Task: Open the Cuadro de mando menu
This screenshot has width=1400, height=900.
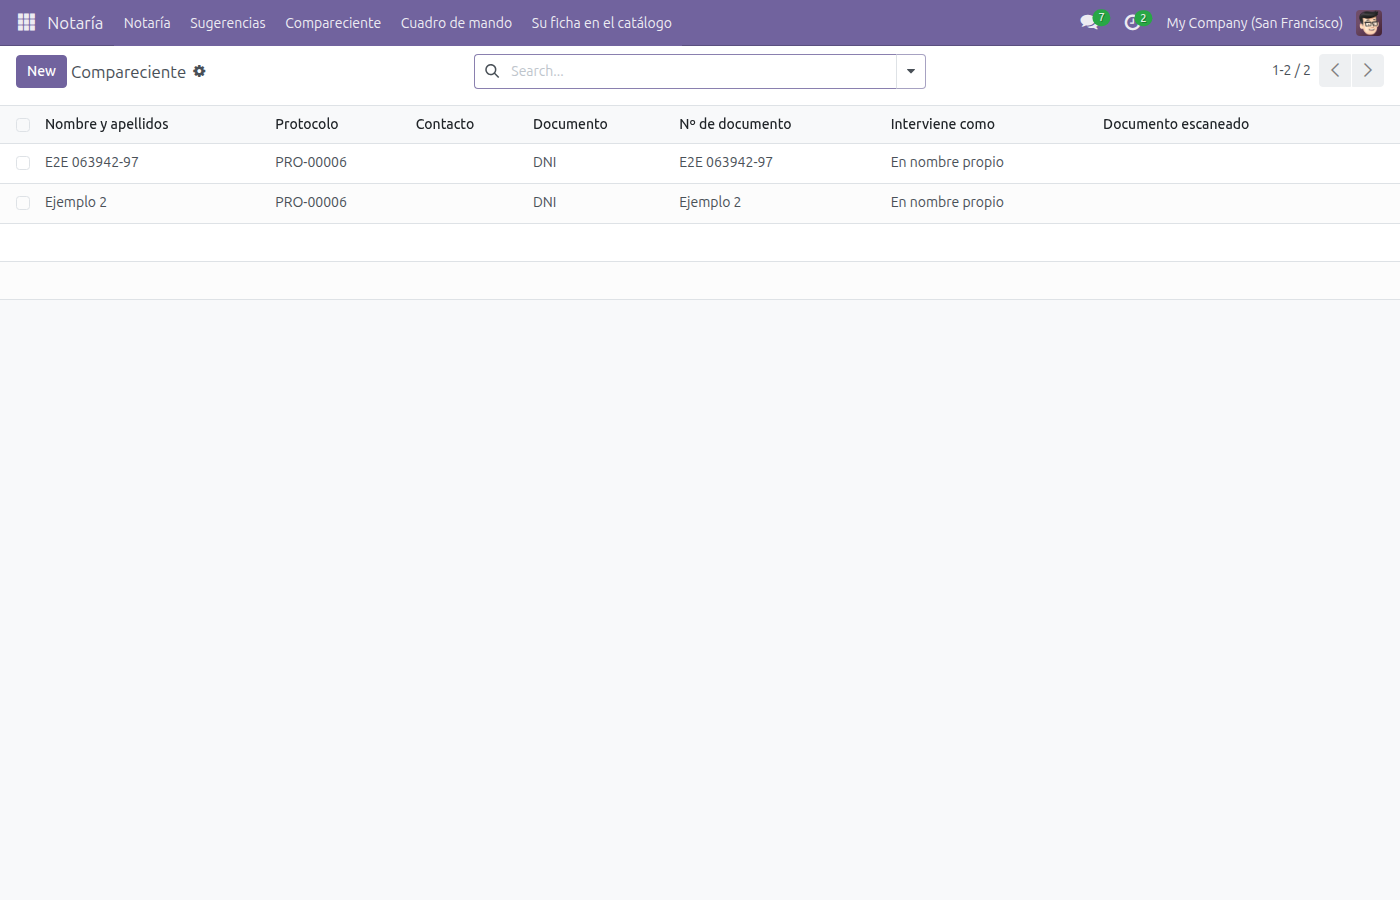Action: tap(456, 22)
